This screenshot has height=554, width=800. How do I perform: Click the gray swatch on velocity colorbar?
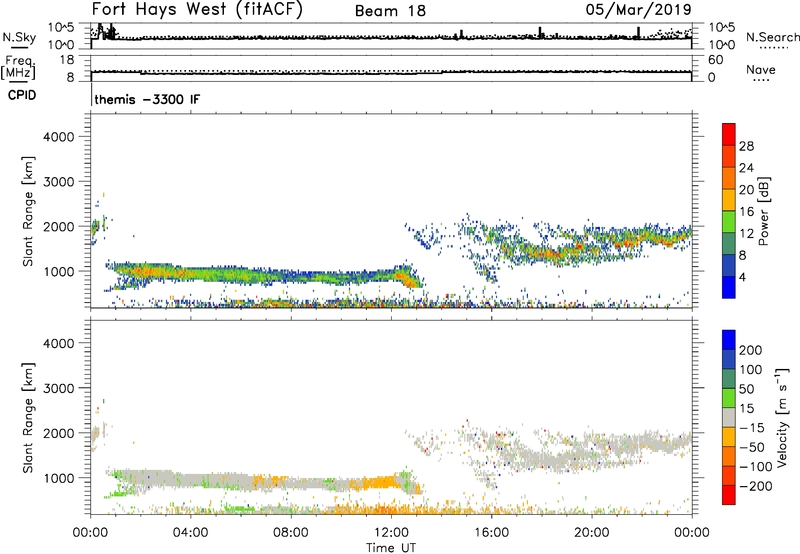tap(729, 418)
